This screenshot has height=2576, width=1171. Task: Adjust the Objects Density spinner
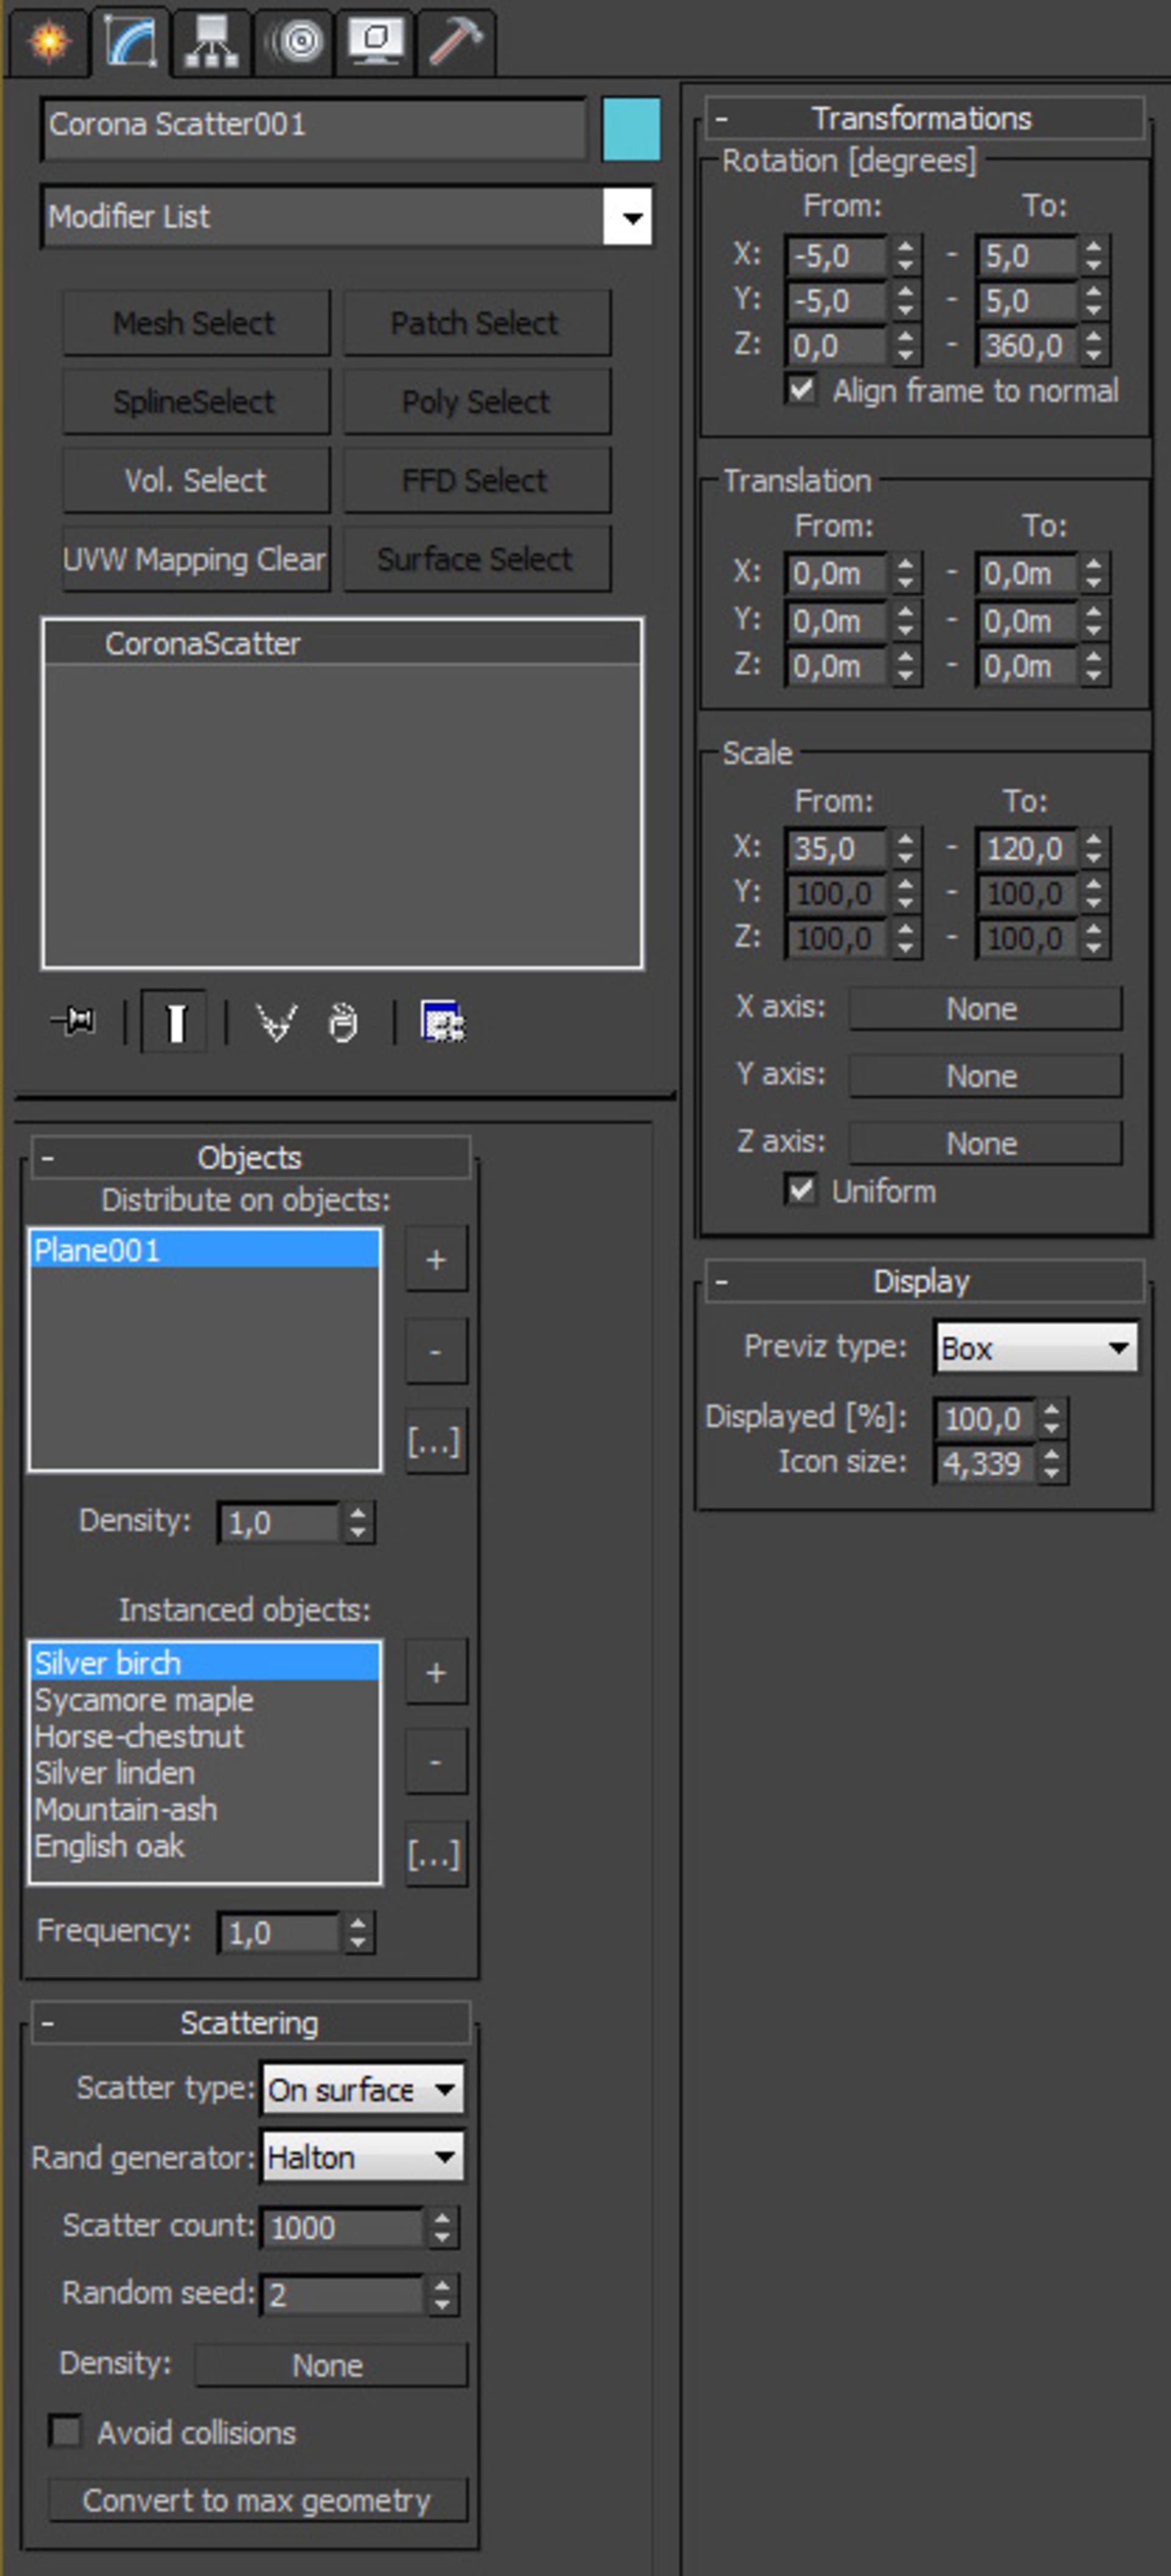coord(358,1522)
